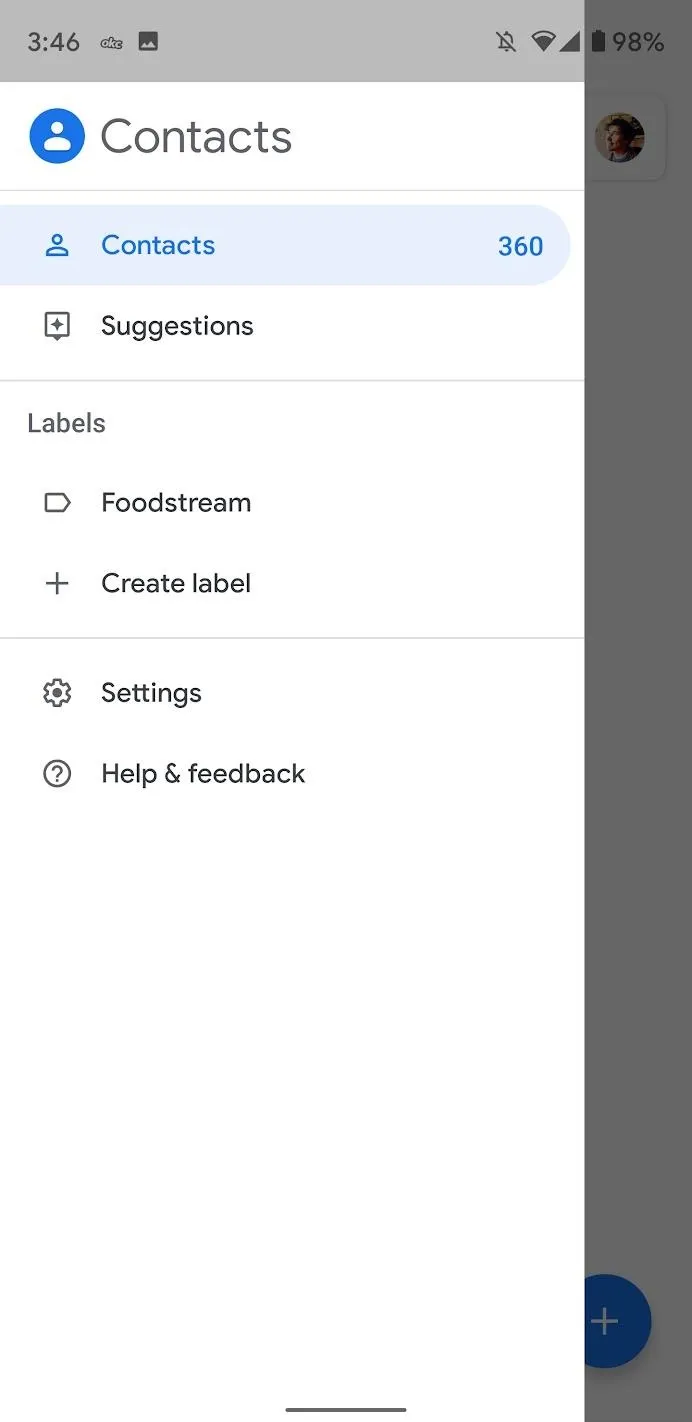This screenshot has width=692, height=1422.
Task: Tap the dimmed area to close drawer
Action: click(x=638, y=700)
